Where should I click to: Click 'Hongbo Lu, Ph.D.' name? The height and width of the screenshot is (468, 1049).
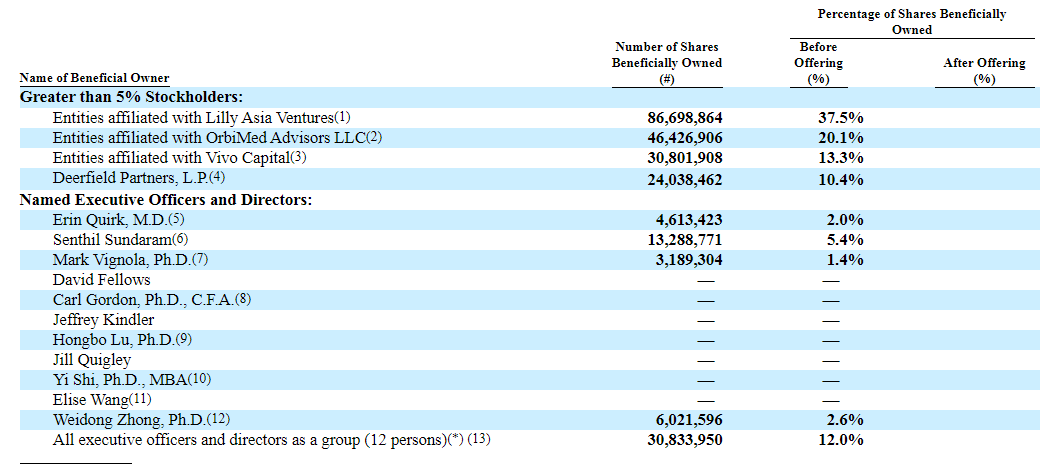pyautogui.click(x=114, y=340)
